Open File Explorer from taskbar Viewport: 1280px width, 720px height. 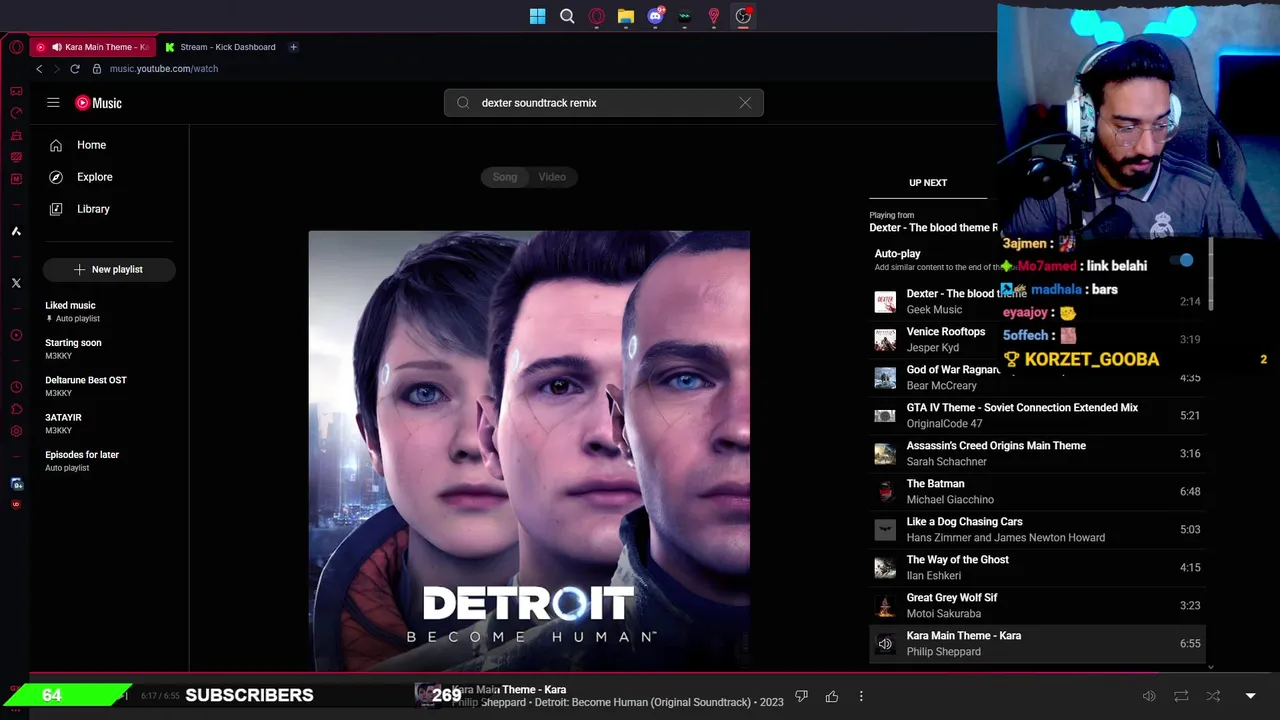pos(626,16)
